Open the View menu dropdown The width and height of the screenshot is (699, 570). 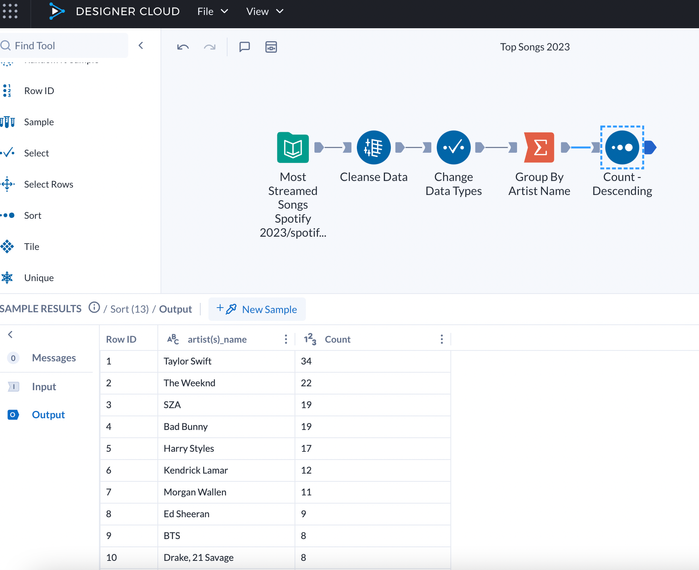coord(265,12)
